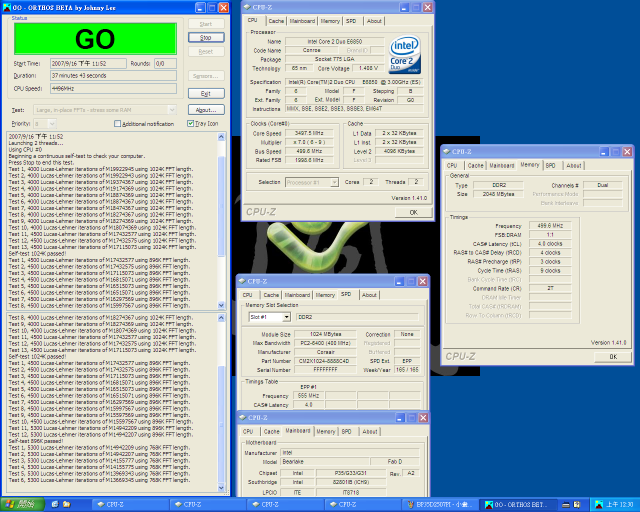Click title bar icon of CPU-Z SPD window
This screenshot has width=640, height=512.
click(x=242, y=281)
